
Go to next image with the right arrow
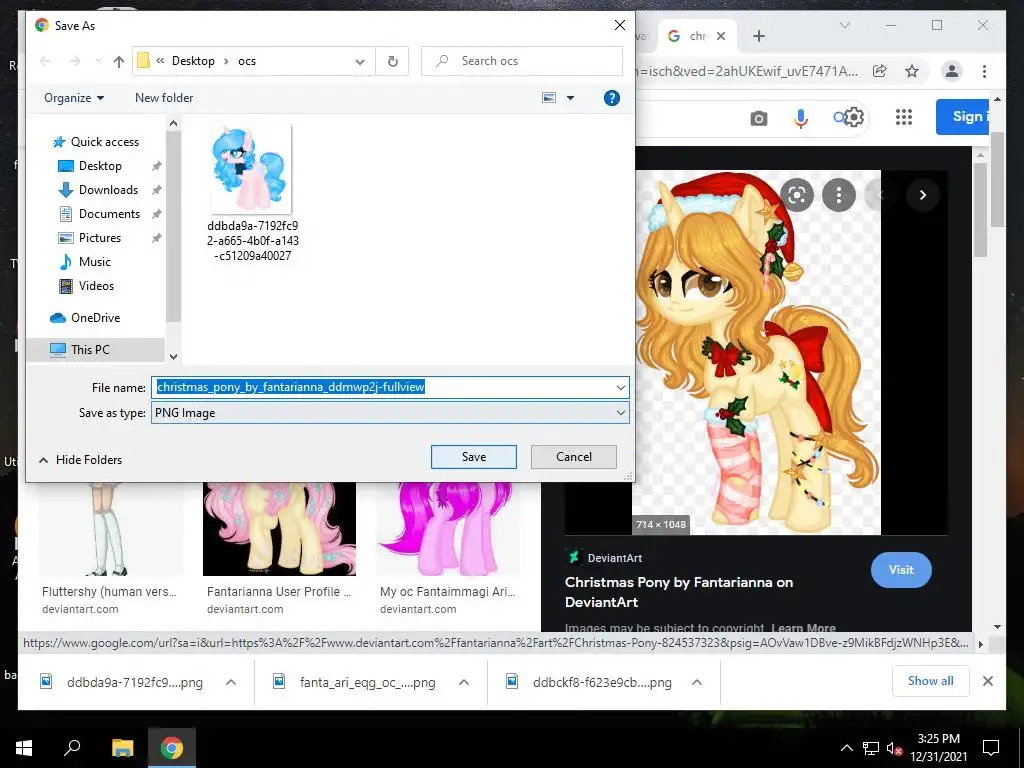(923, 195)
